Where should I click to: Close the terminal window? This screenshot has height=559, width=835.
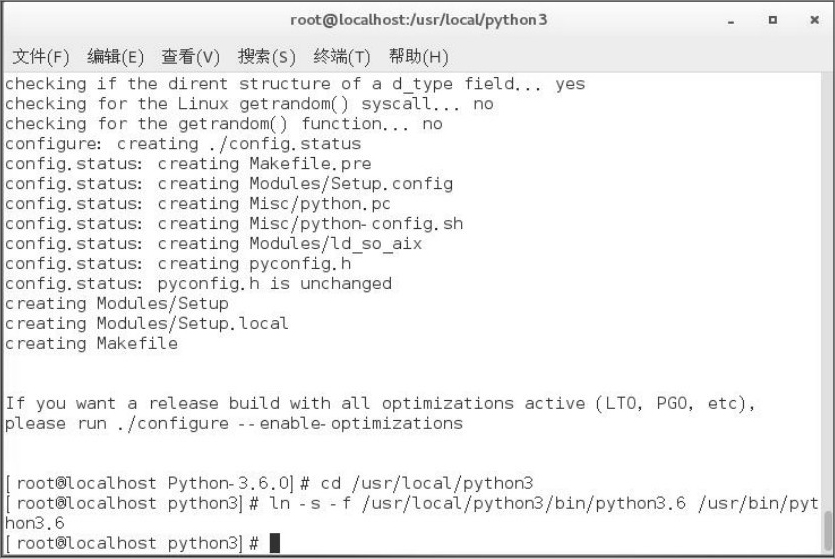[814, 20]
